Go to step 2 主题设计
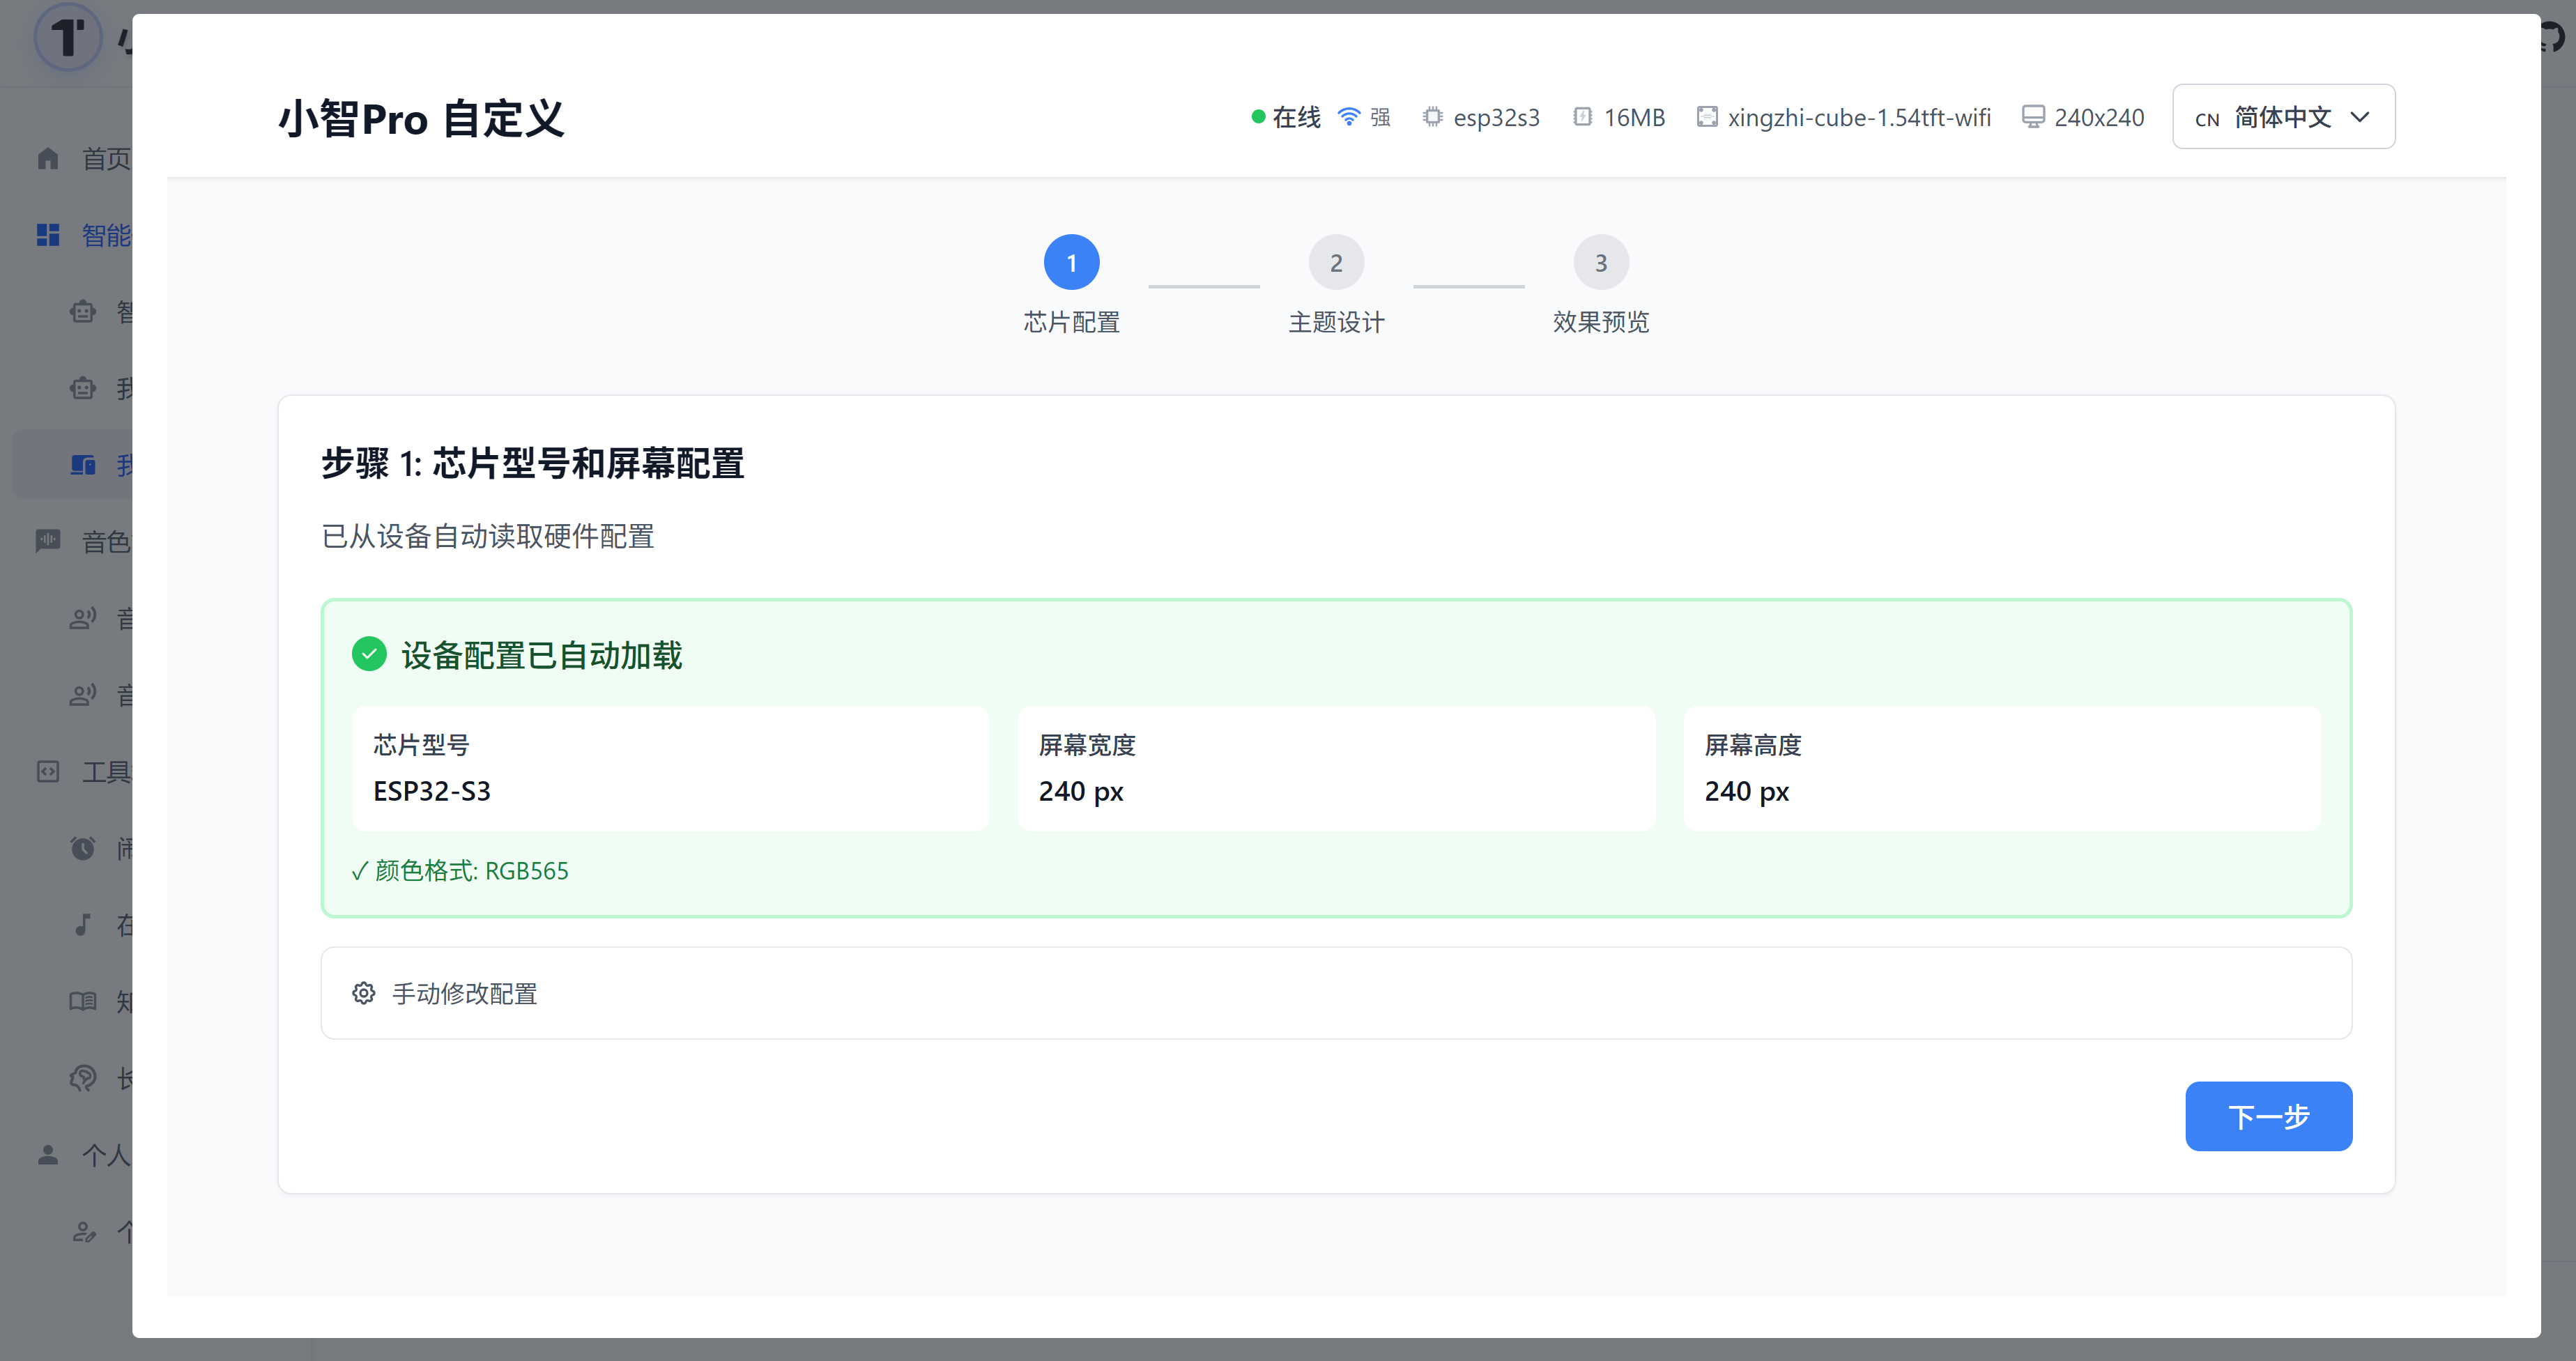Image resolution: width=2576 pixels, height=1361 pixels. click(x=1335, y=263)
